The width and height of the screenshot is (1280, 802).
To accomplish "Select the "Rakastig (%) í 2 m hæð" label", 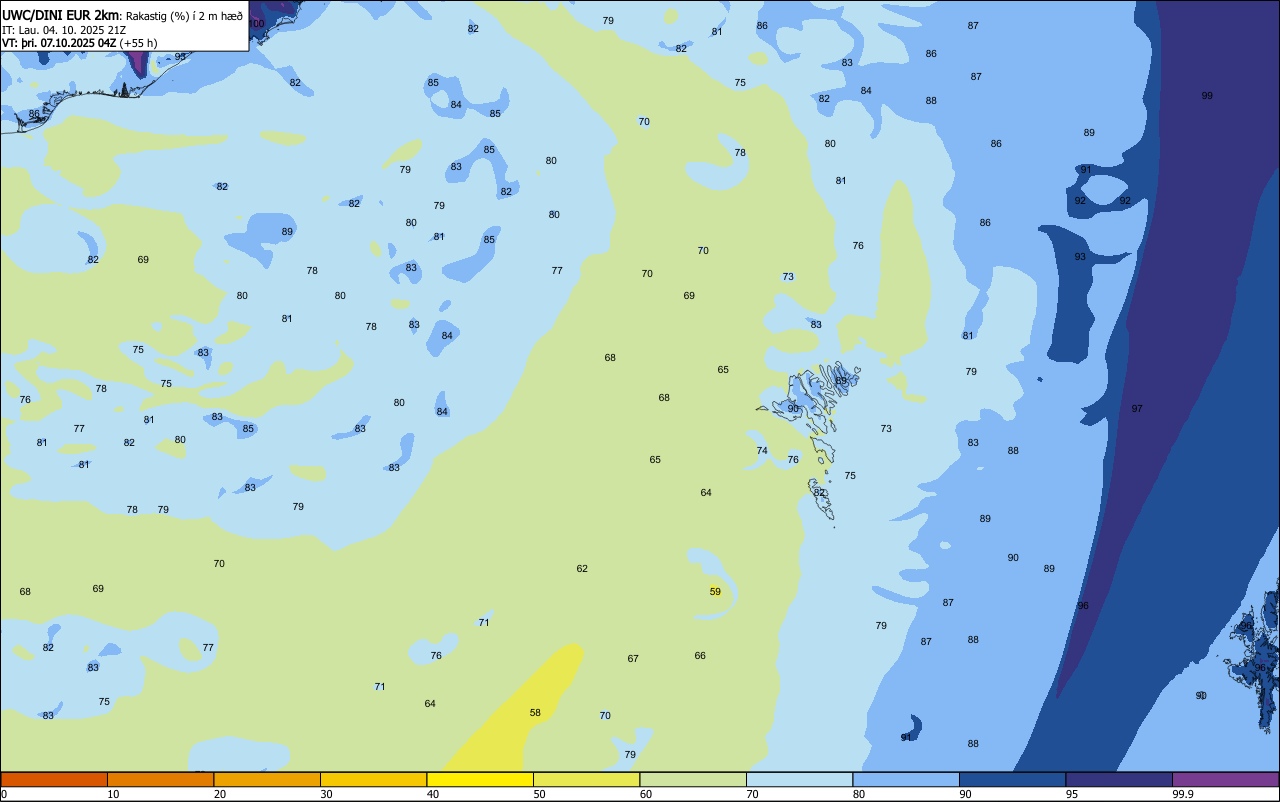I will (184, 16).
